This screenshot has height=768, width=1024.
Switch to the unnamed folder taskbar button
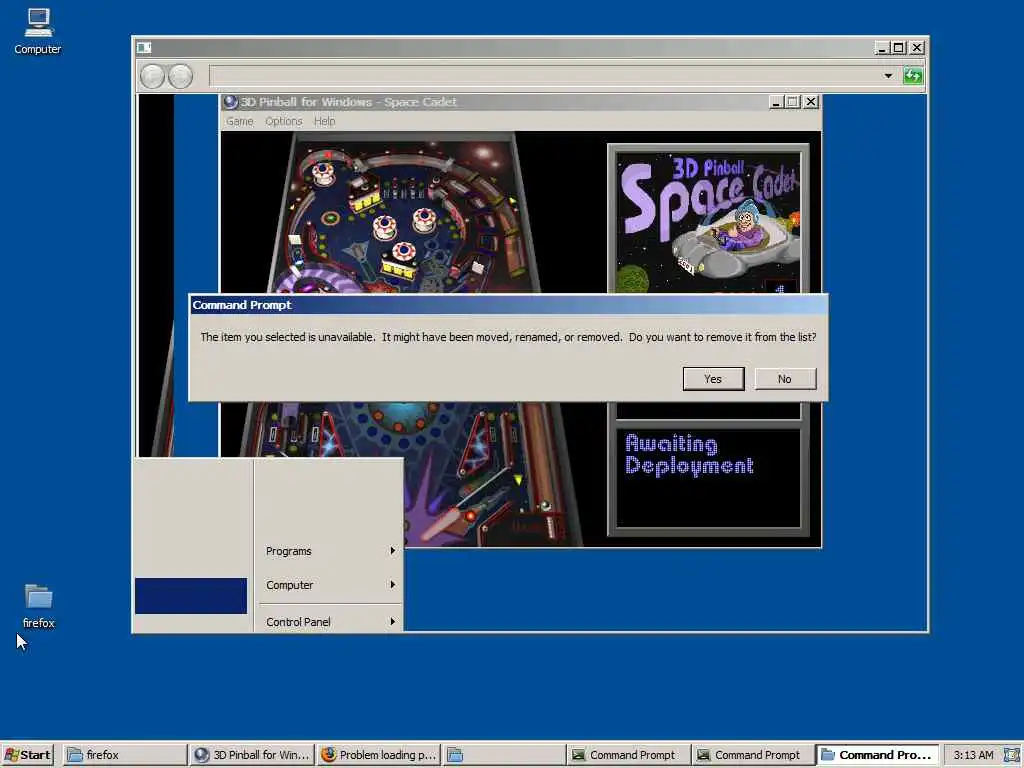[505, 755]
